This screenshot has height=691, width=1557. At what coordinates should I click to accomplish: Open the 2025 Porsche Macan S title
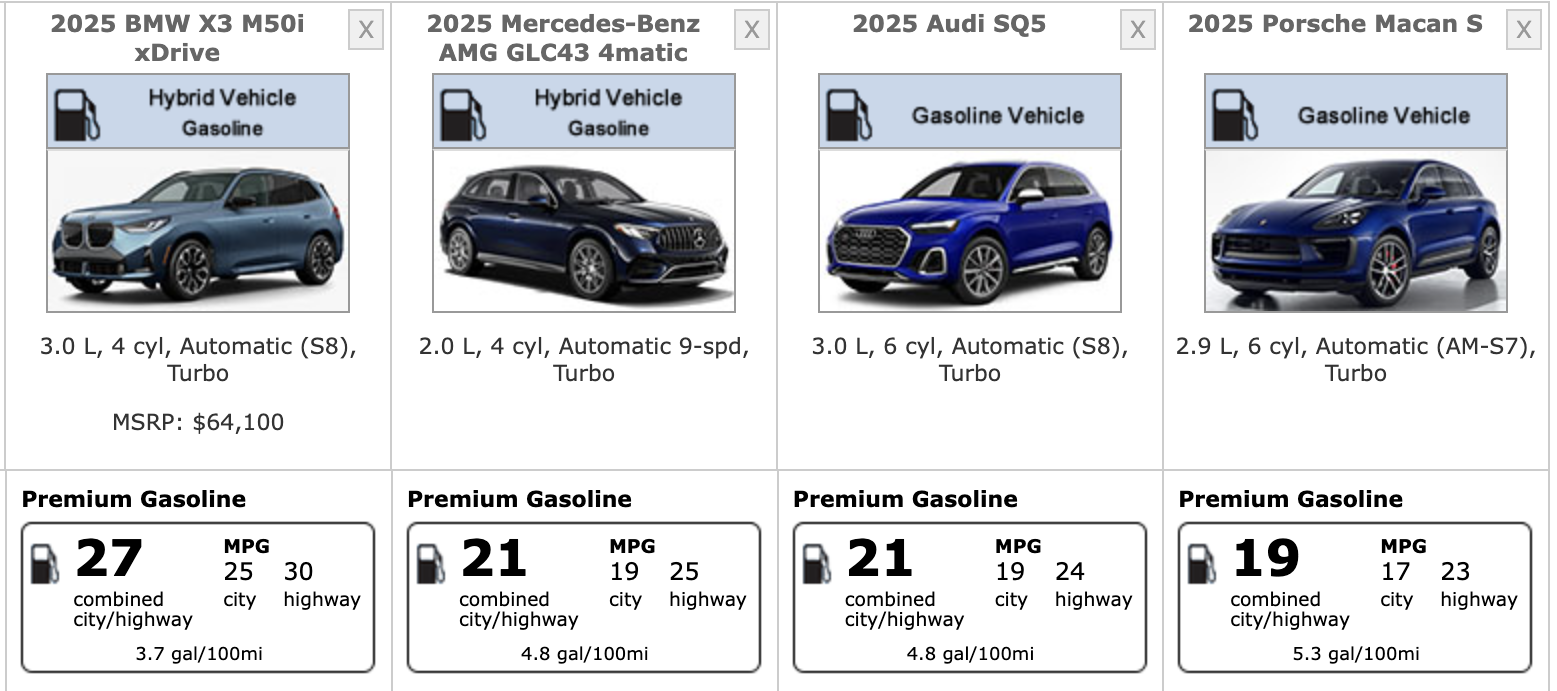(x=1335, y=24)
